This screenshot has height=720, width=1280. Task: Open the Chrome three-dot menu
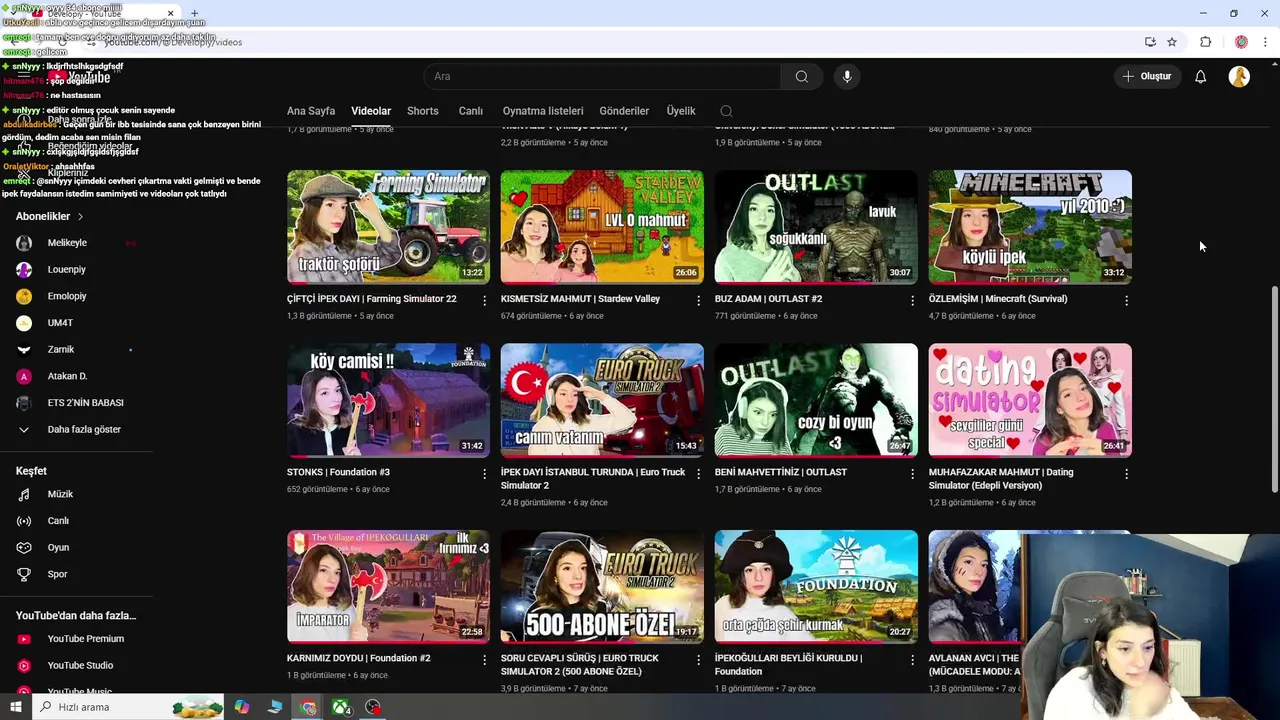tap(1266, 42)
